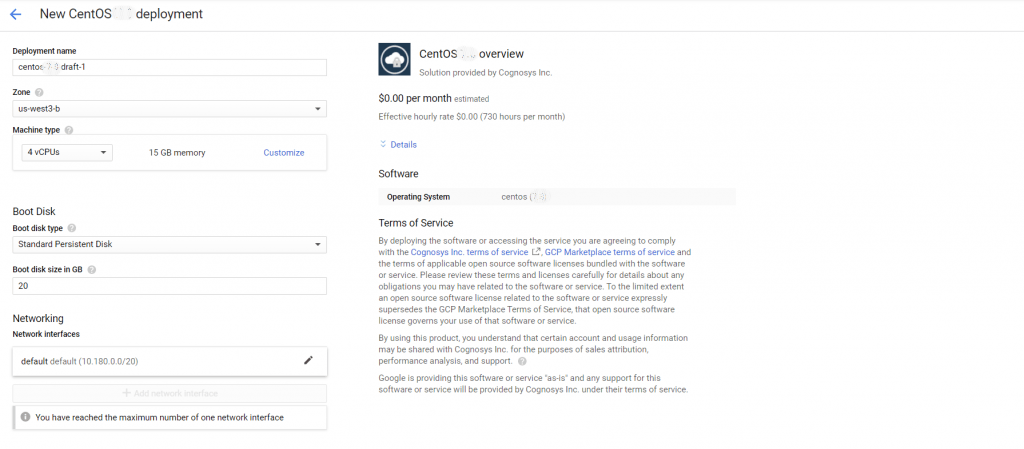
Task: Select the default network interface row
Action: (150, 360)
